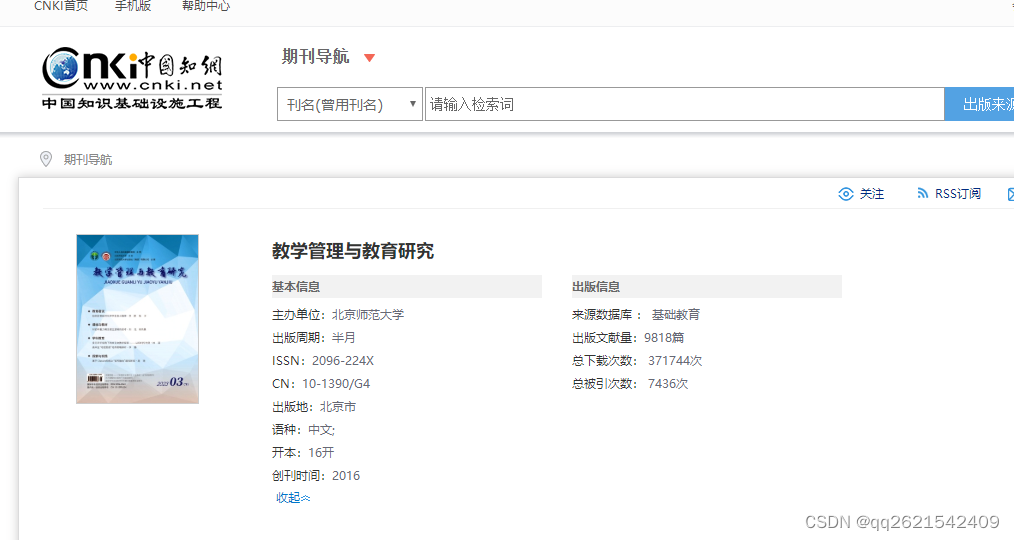The height and width of the screenshot is (540, 1014).
Task: Click the 期刊导航 heading text
Action: pos(316,57)
